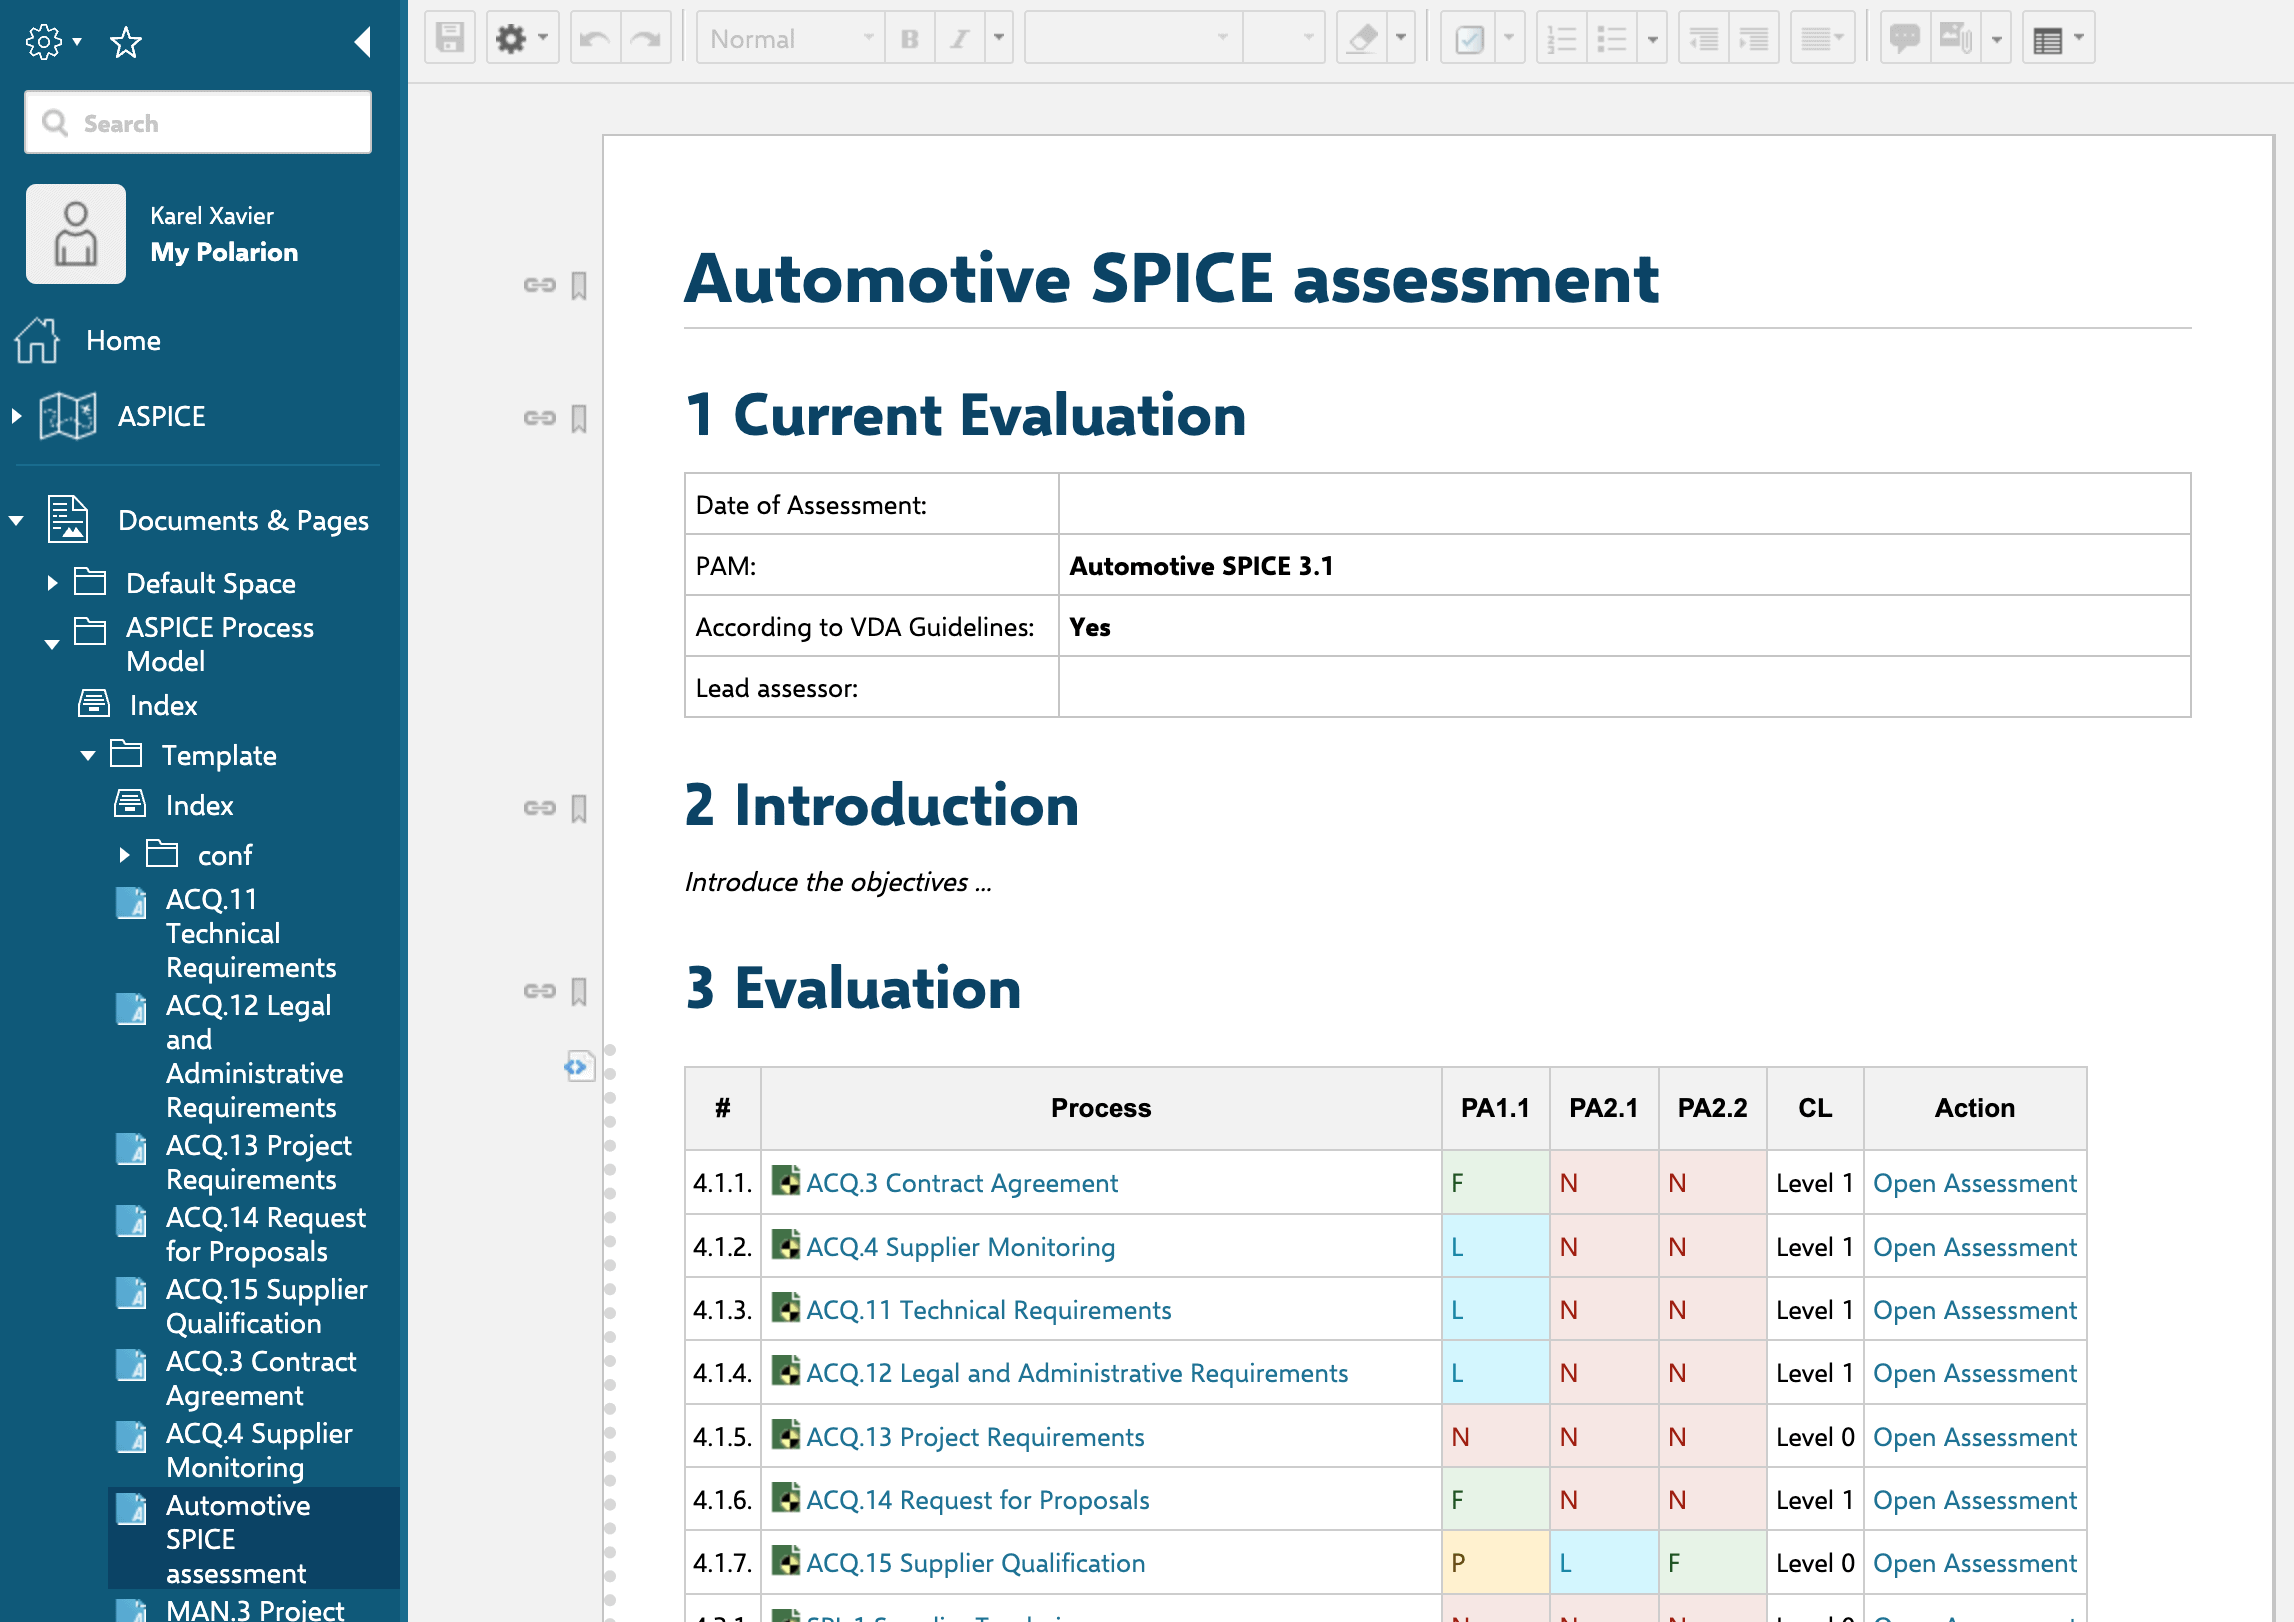Open Home in the sidebar

[123, 341]
